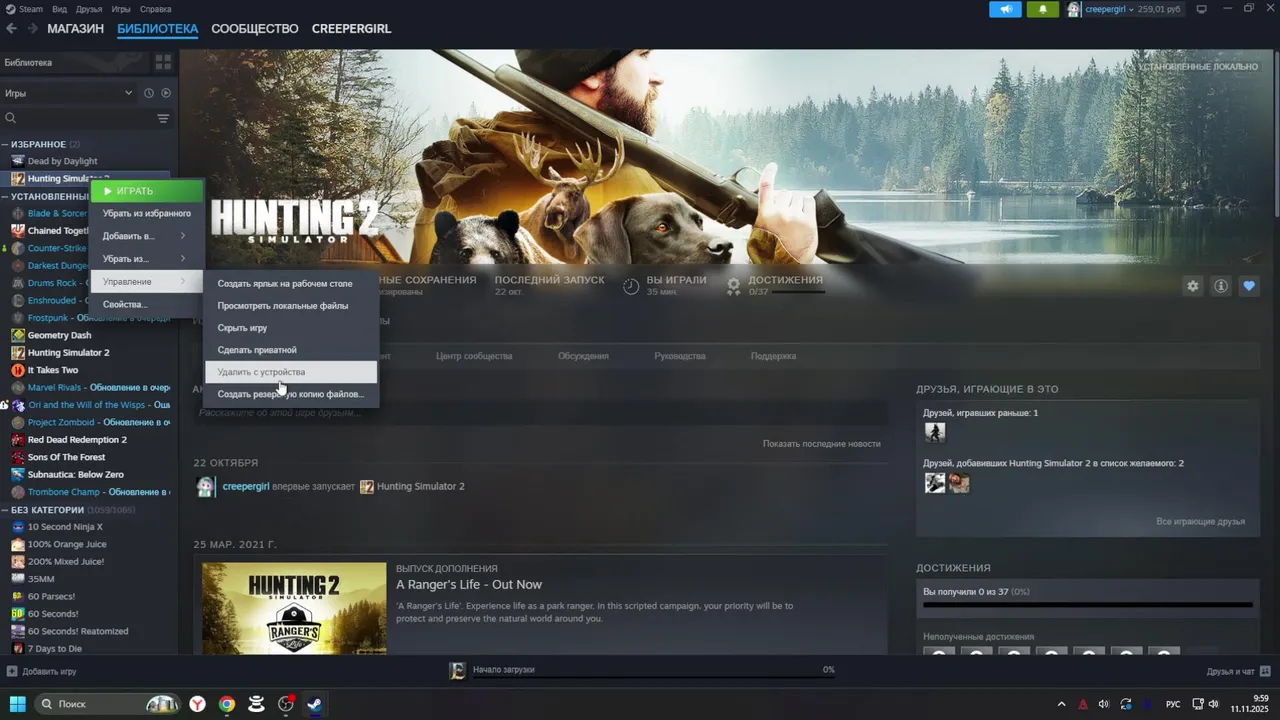
Task: Open Windows Start menu
Action: pos(18,704)
